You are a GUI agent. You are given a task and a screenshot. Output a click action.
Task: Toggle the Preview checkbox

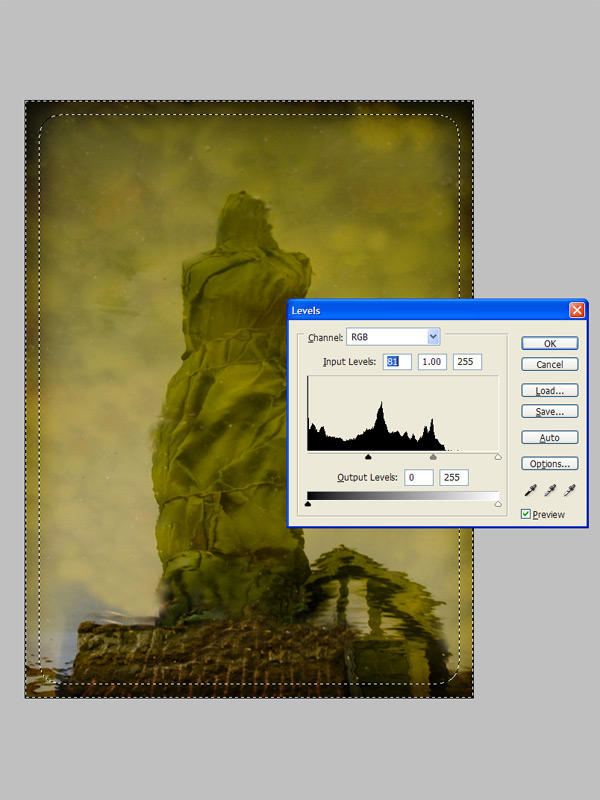[526, 514]
